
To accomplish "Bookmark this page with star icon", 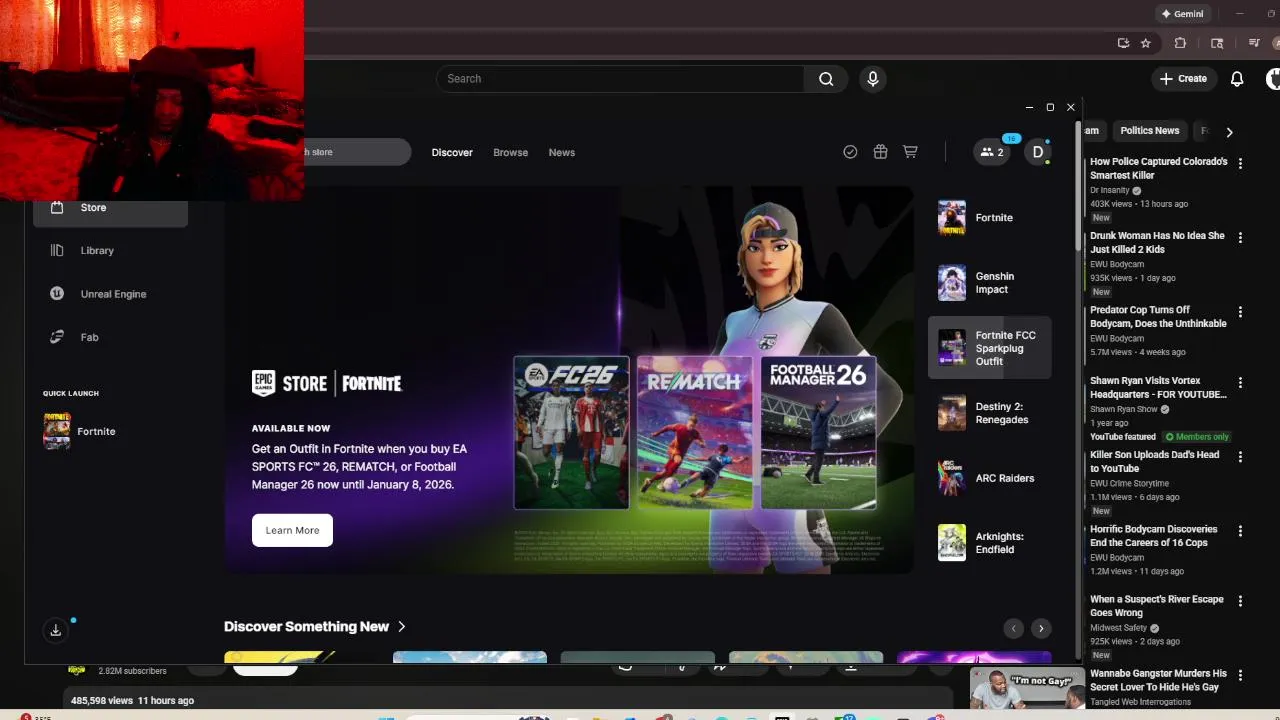I will [1146, 43].
